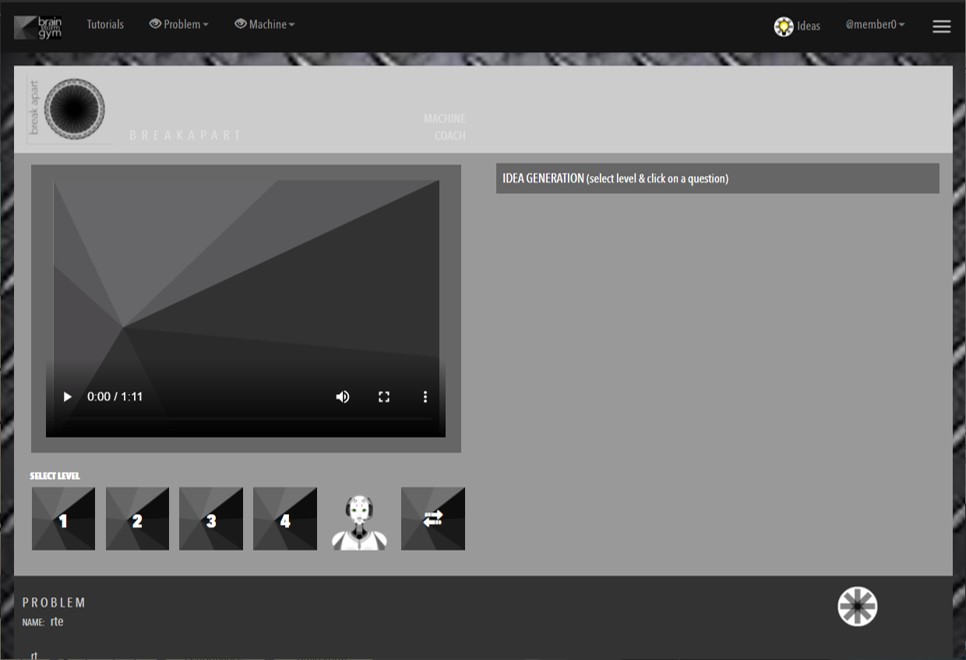This screenshot has width=966, height=660.
Task: Click the IDEA GENERATION header bar
Action: click(718, 179)
